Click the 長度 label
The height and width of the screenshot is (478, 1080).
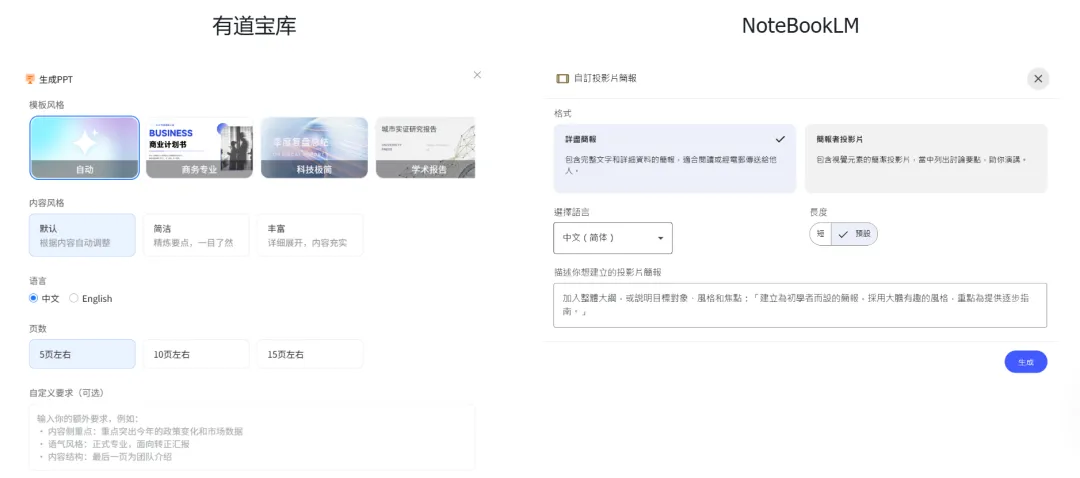(x=818, y=212)
